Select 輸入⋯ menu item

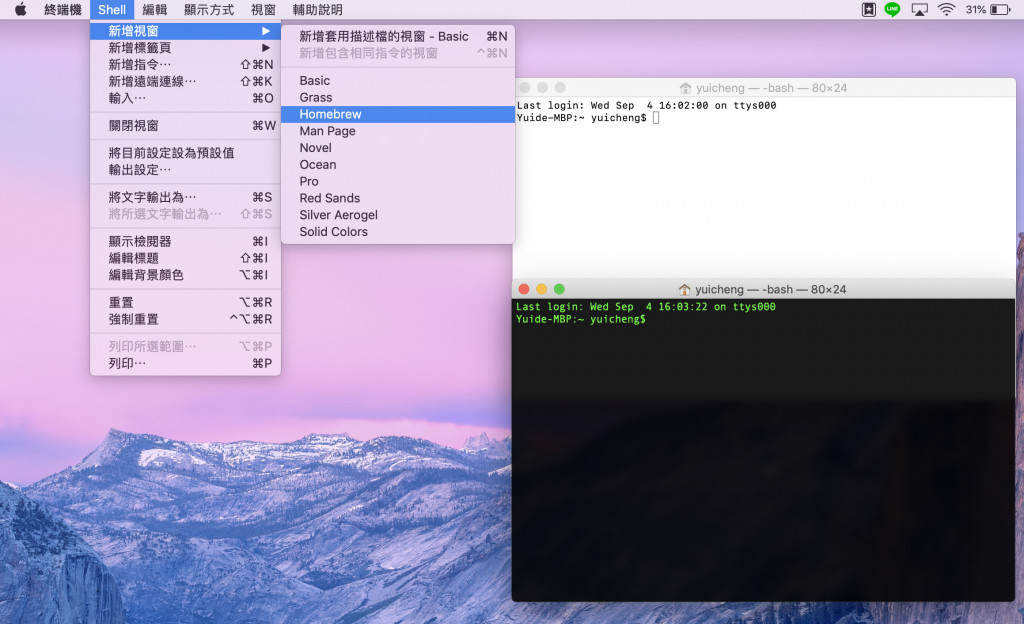click(x=185, y=98)
